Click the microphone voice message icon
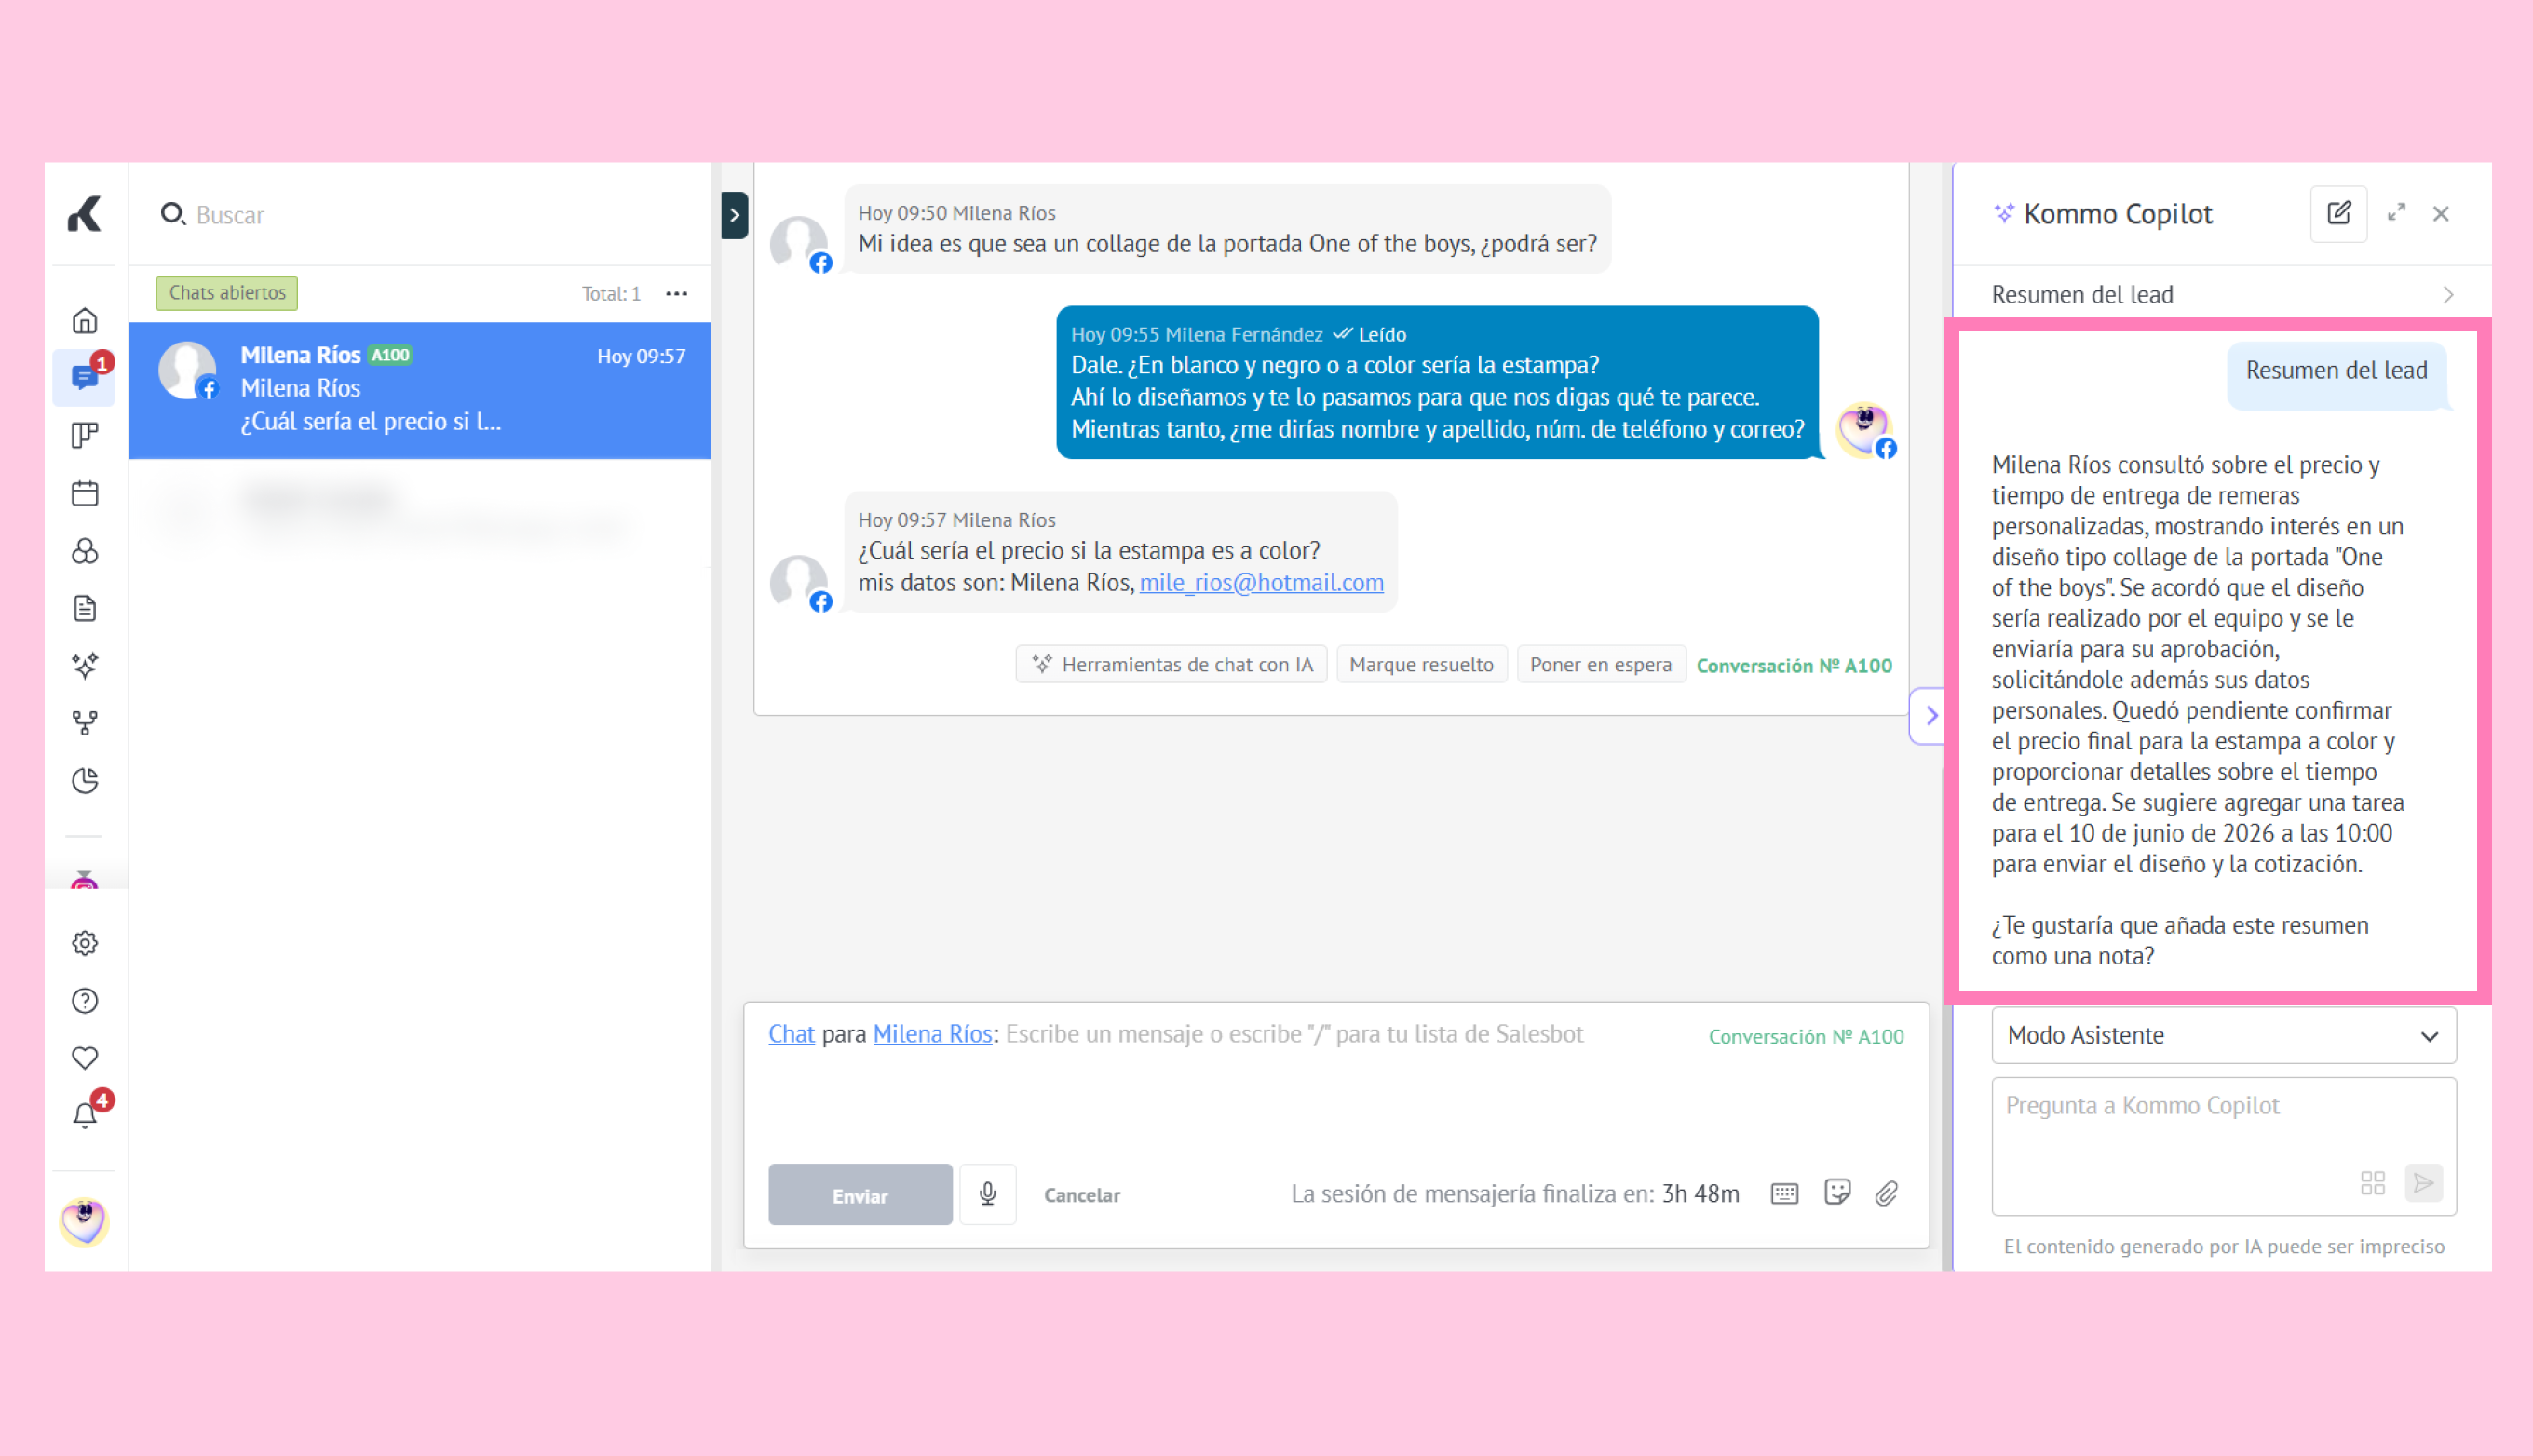Viewport: 2533px width, 1456px height. click(987, 1194)
